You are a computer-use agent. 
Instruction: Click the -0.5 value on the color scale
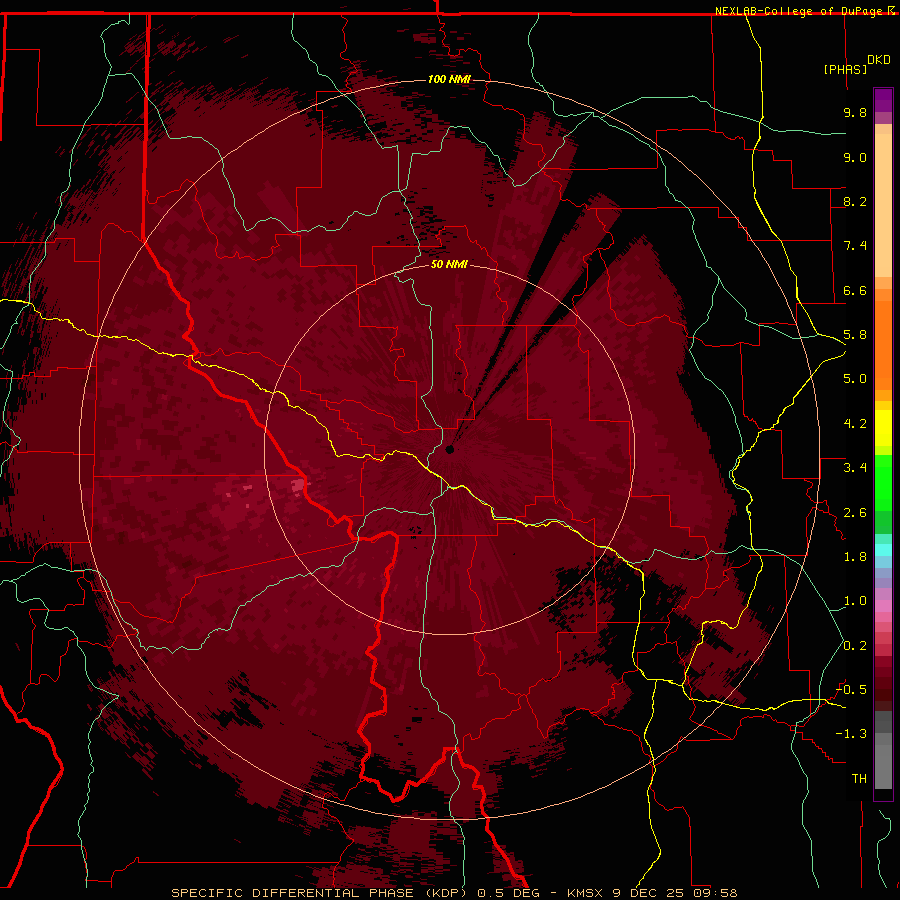pos(851,690)
